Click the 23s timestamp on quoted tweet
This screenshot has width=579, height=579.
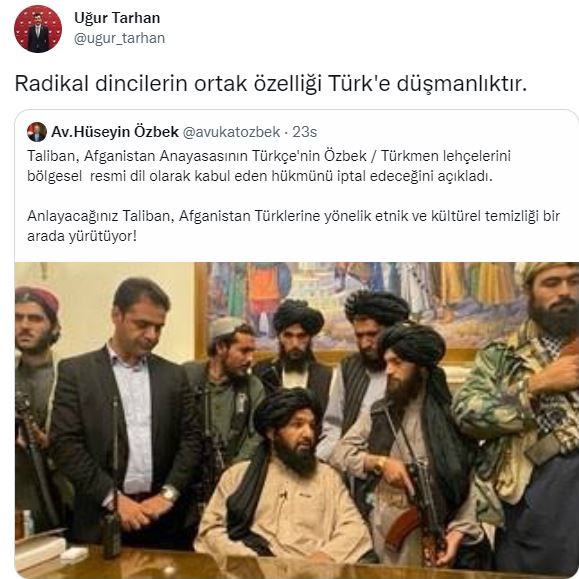[305, 132]
